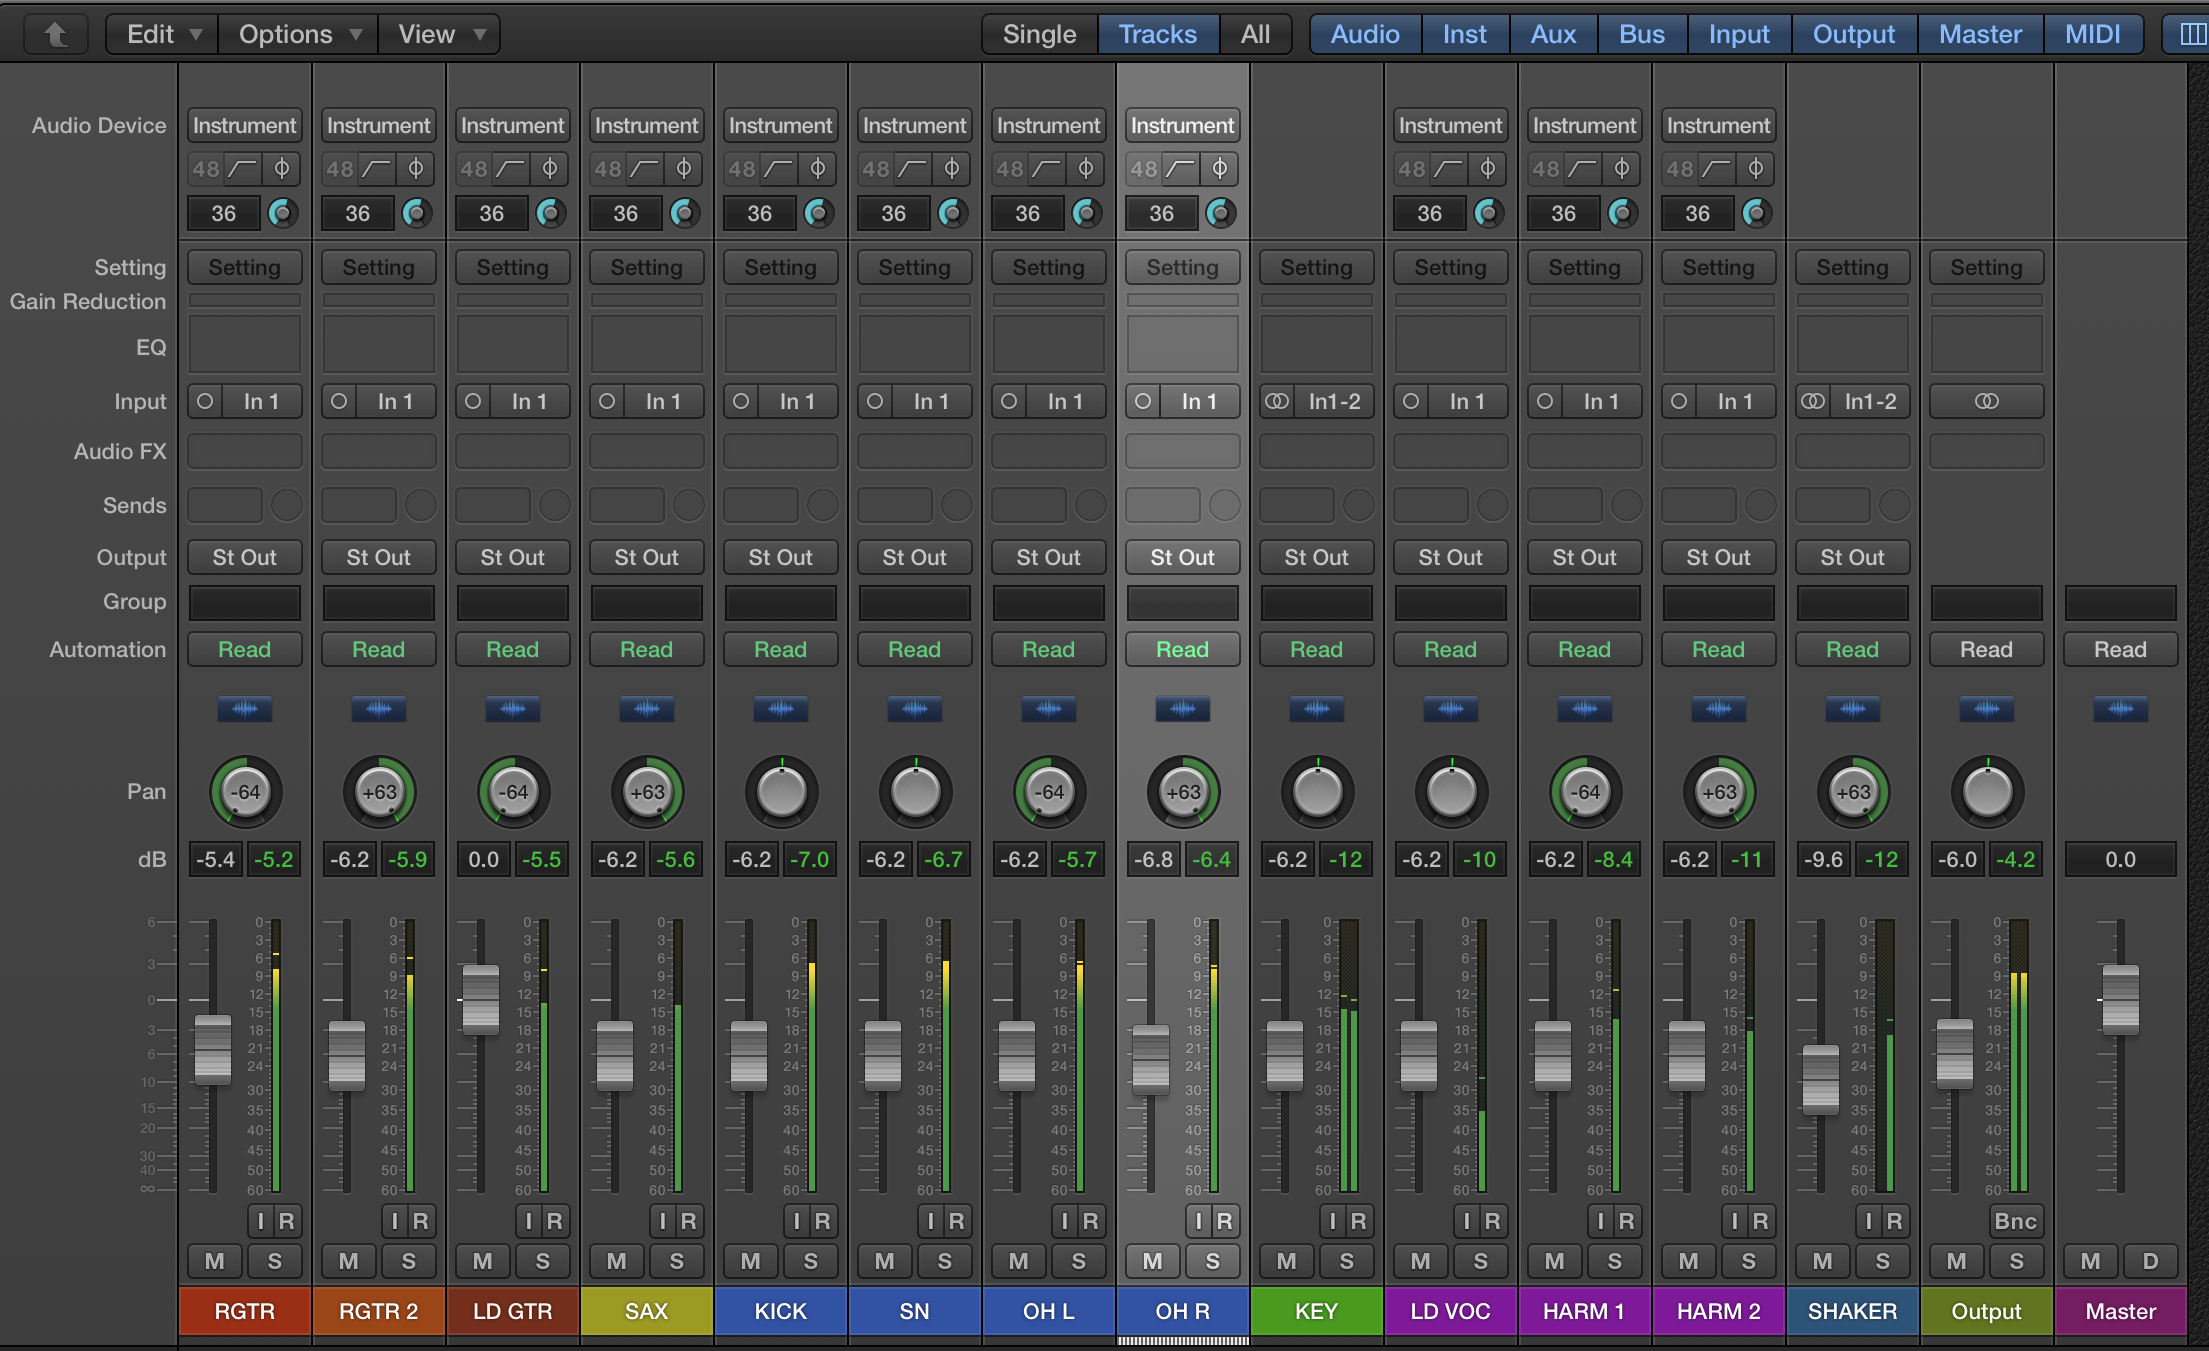Image resolution: width=2209 pixels, height=1351 pixels.
Task: Toggle phase invert icon on RGTR channel
Action: click(x=282, y=169)
